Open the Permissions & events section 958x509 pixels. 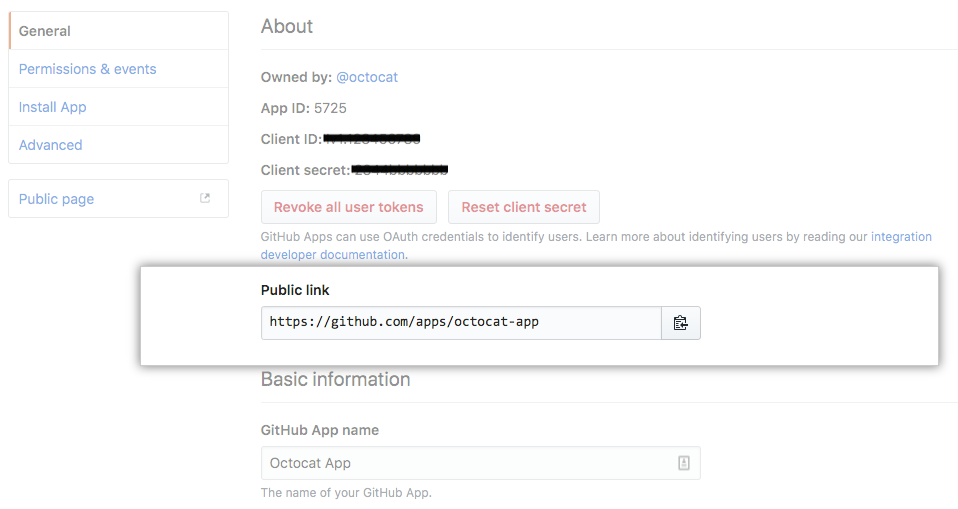(x=88, y=69)
